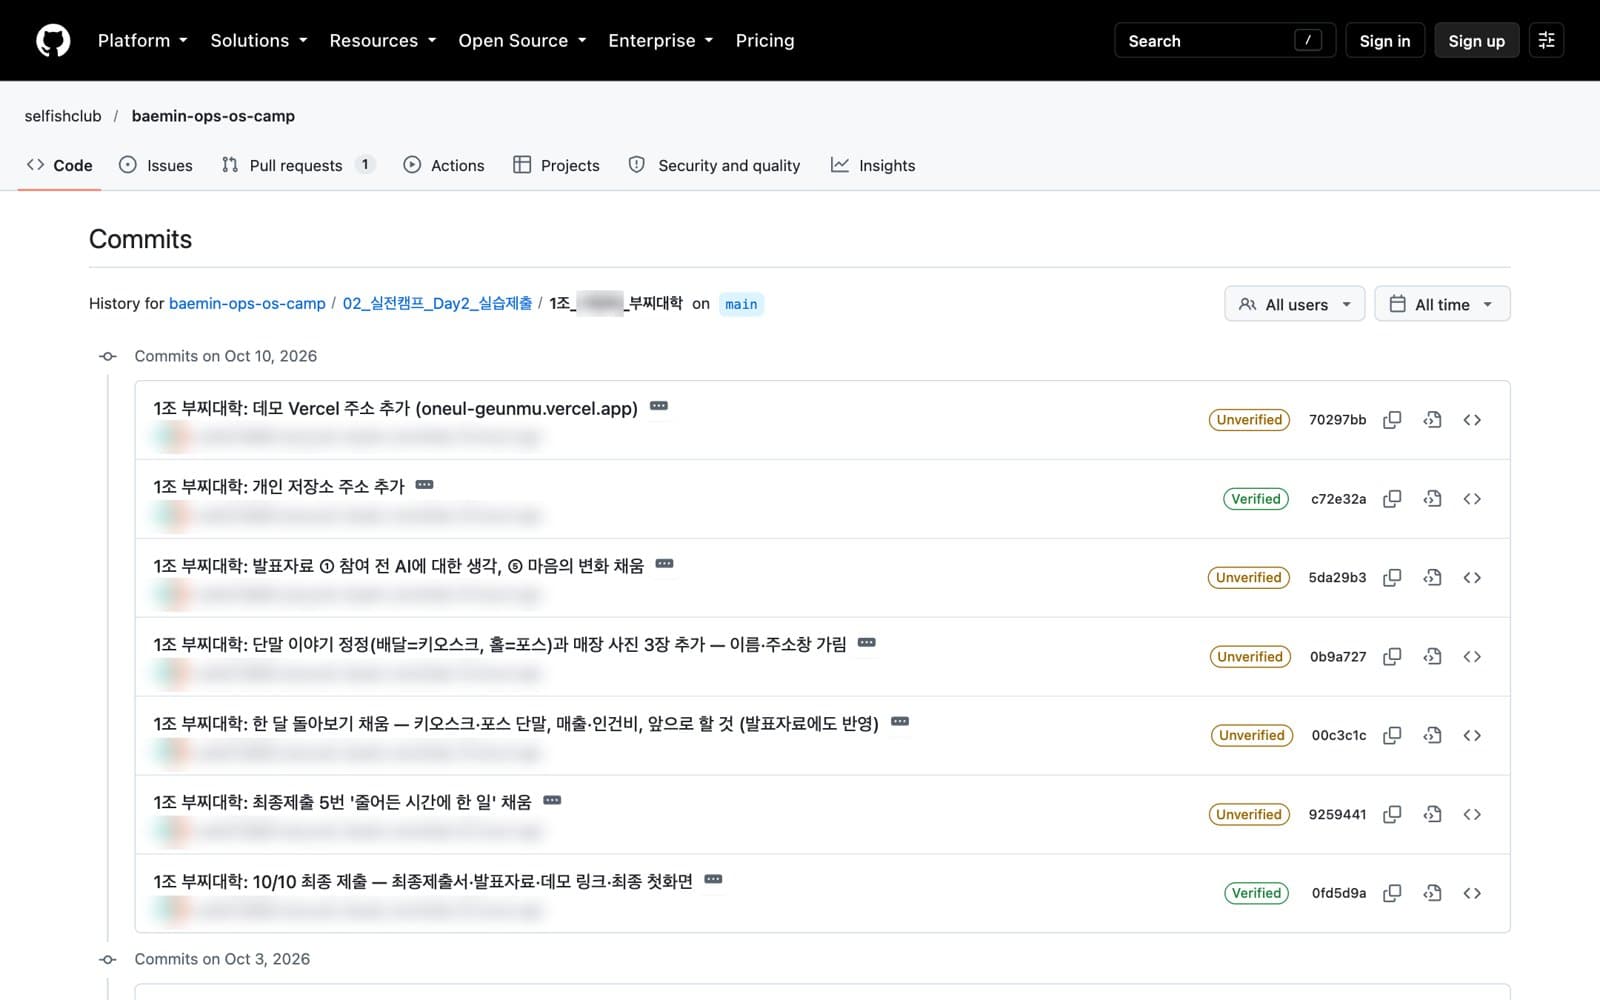Copy full SHA for commit 0fd5d9a
The image size is (1600, 1000).
tap(1392, 893)
